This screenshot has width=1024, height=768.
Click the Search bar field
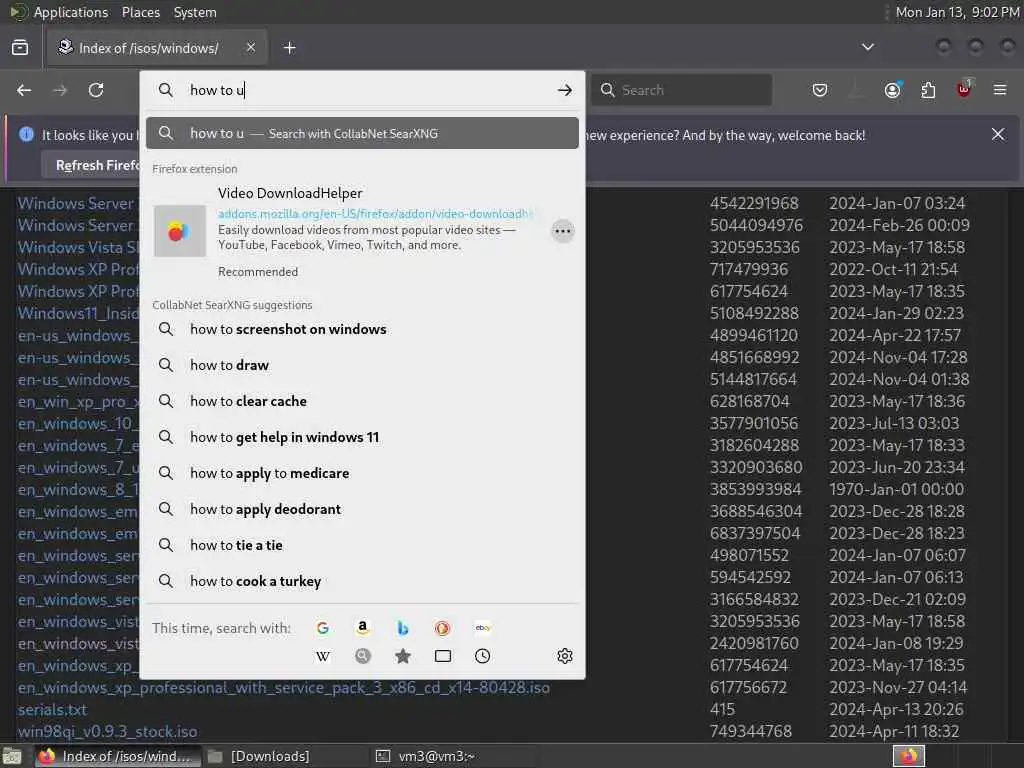(681, 90)
